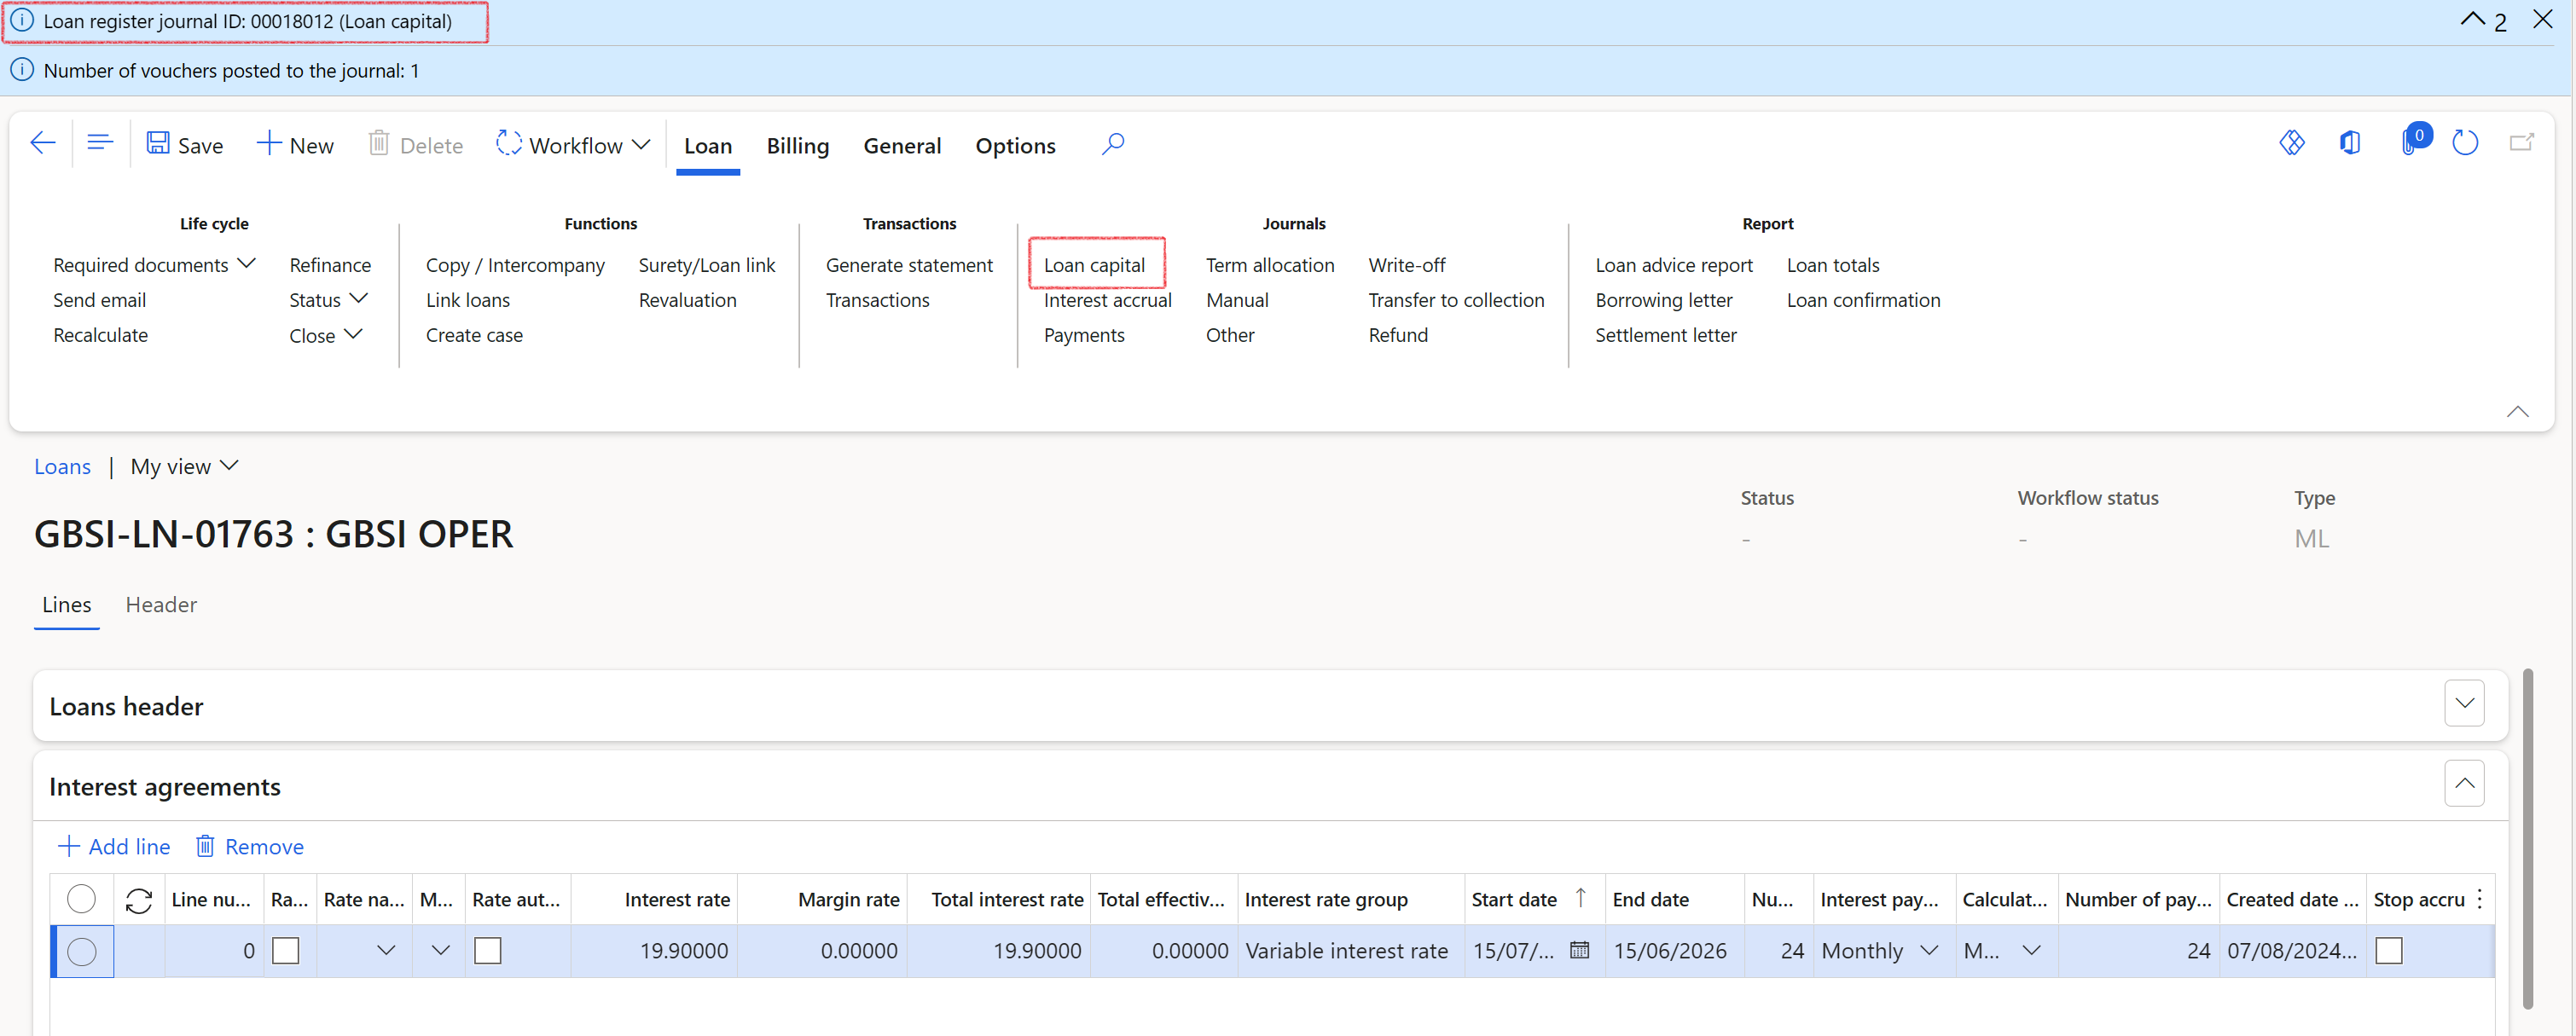Expand Required documents dropdown

point(154,265)
